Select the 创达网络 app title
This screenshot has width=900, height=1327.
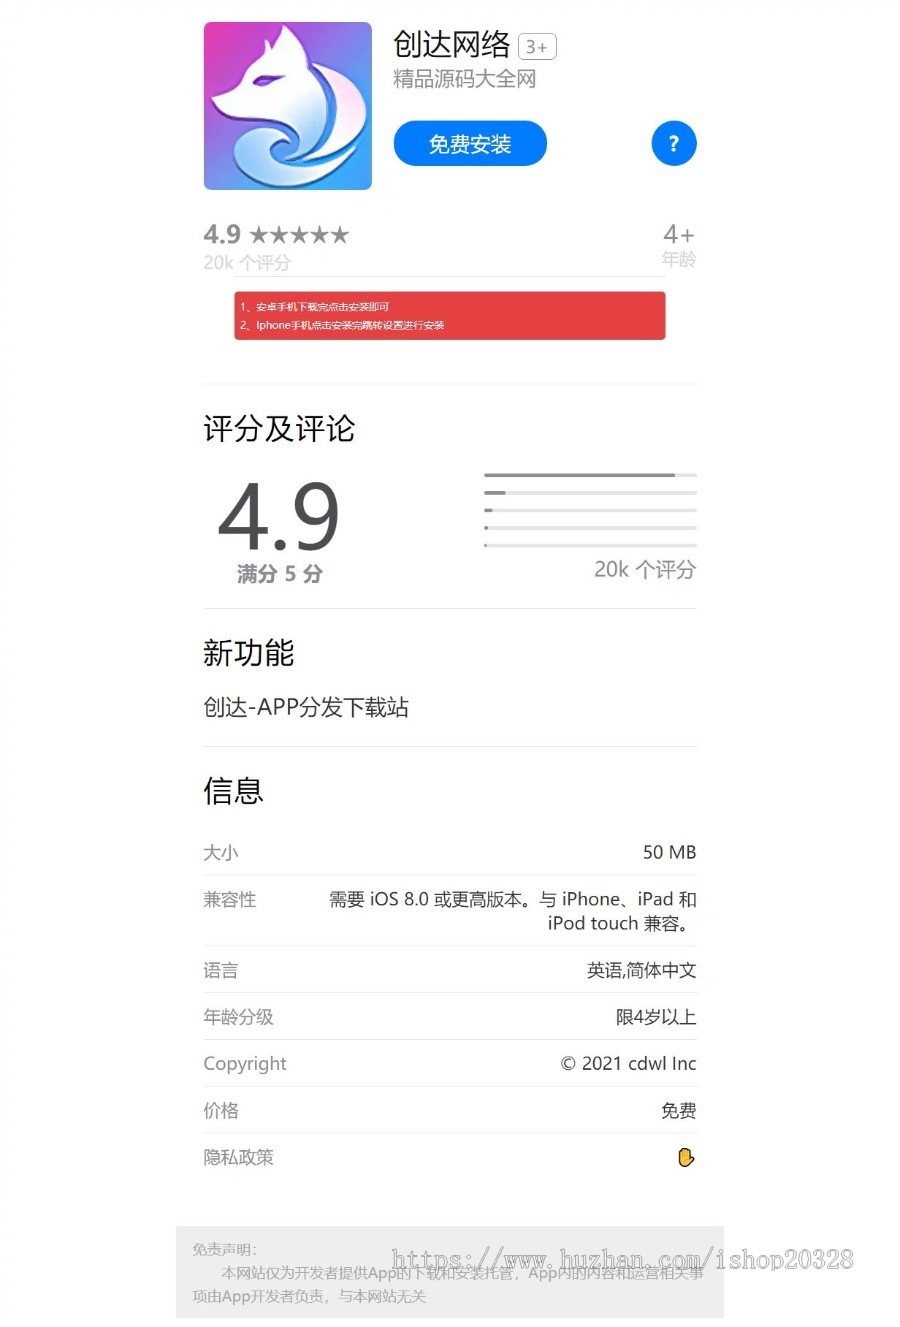[x=452, y=45]
